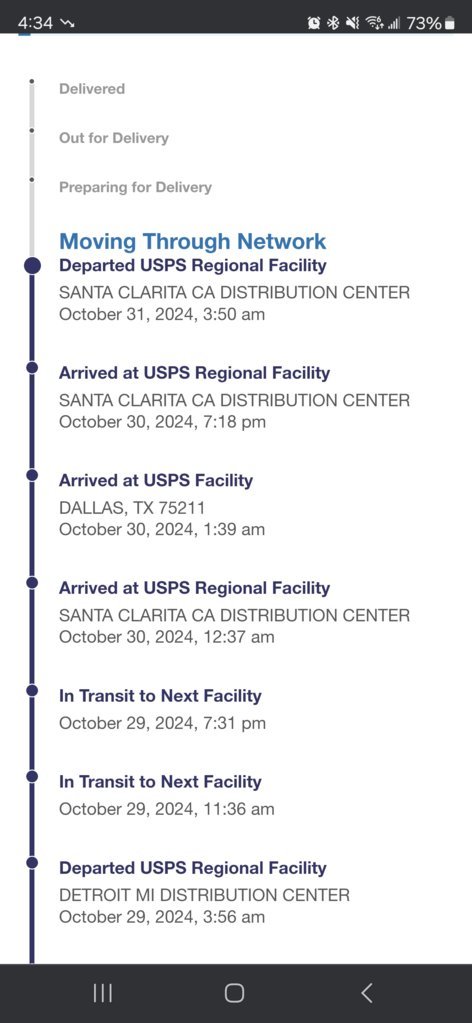Tap the Android back navigation icon
472x1023 pixels.
[x=367, y=993]
